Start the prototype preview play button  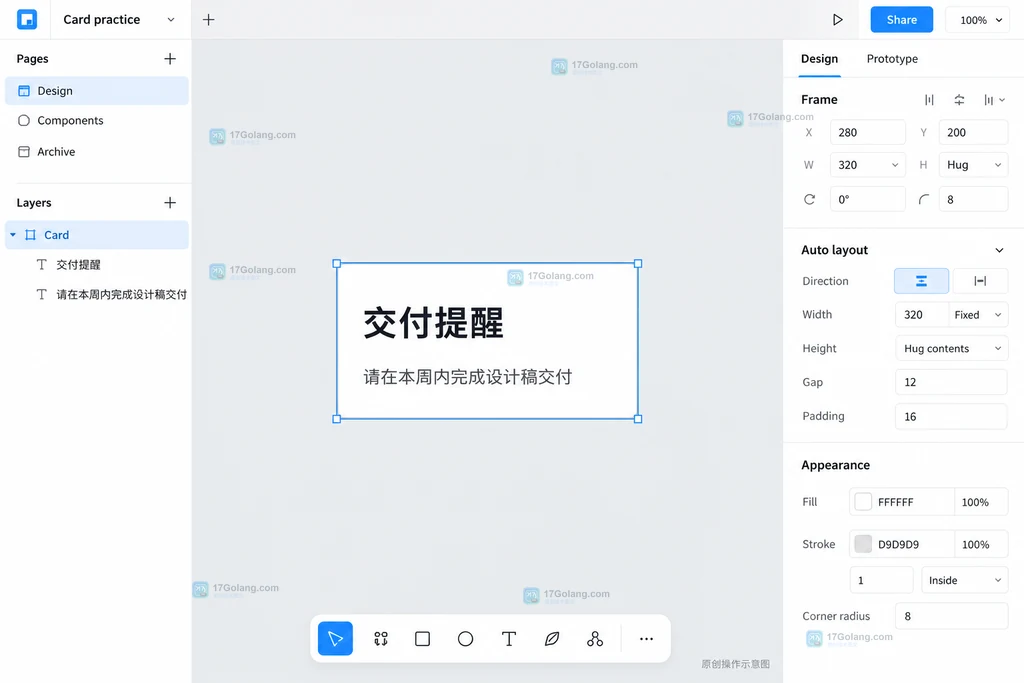837,20
